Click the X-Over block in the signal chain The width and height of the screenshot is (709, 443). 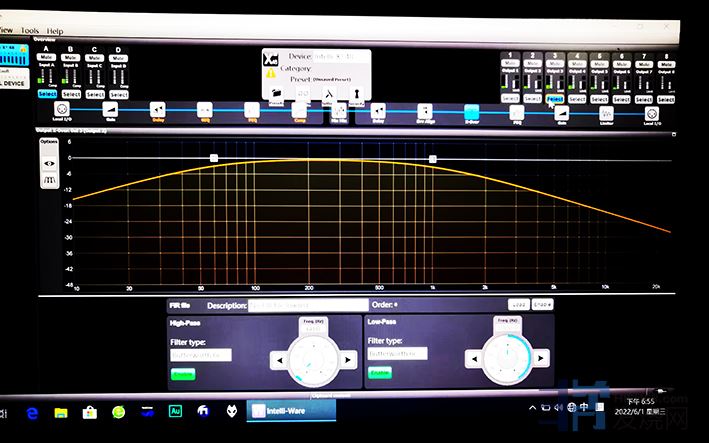(472, 113)
